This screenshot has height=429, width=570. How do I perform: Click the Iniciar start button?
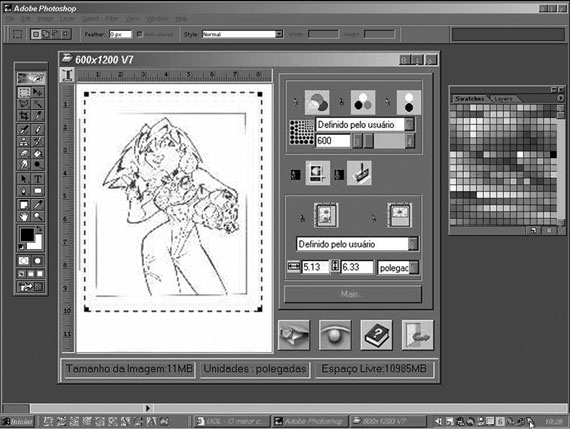[18, 422]
